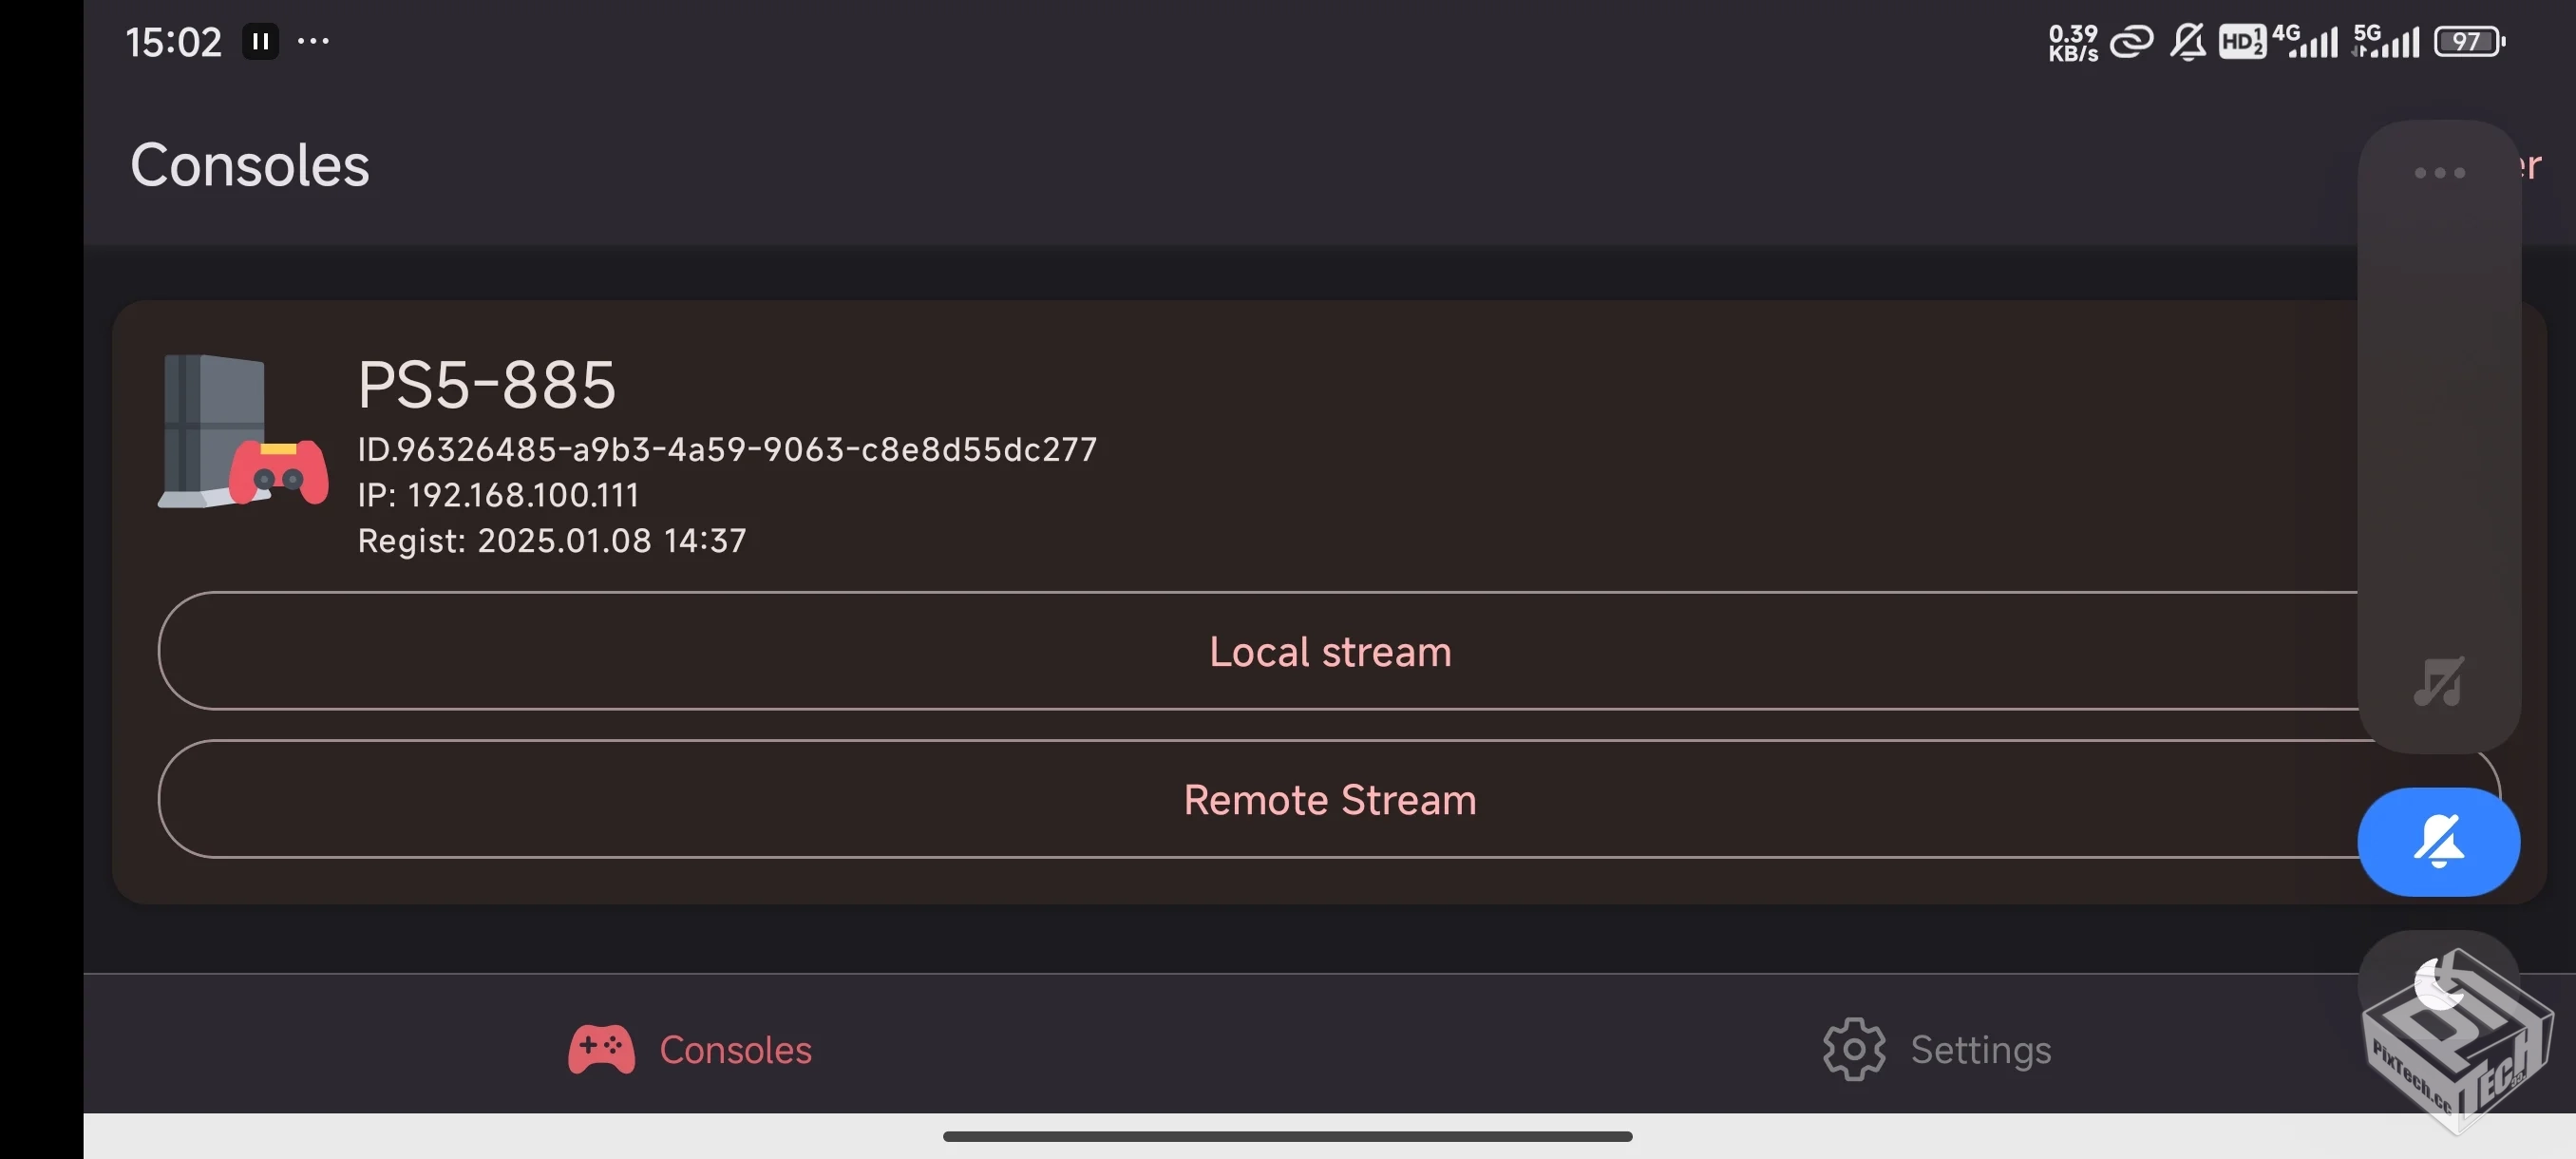Open the Settings tab label
Image resolution: width=2576 pixels, height=1159 pixels.
[x=1980, y=1050]
